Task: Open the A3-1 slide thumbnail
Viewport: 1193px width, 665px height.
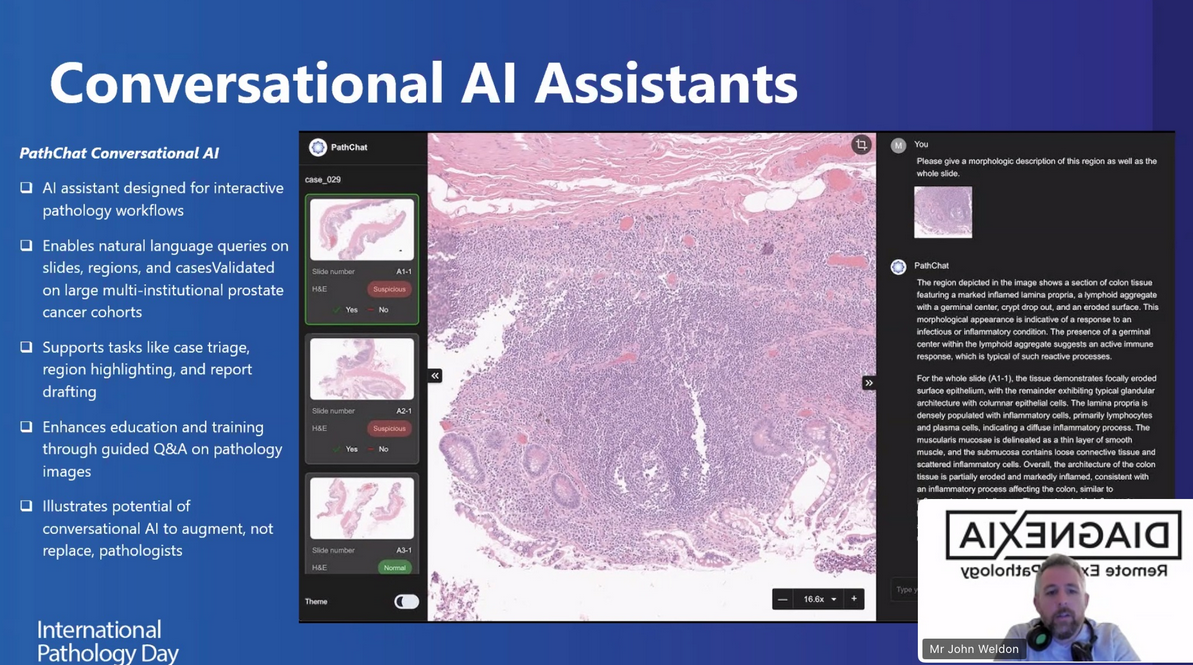Action: pyautogui.click(x=361, y=508)
